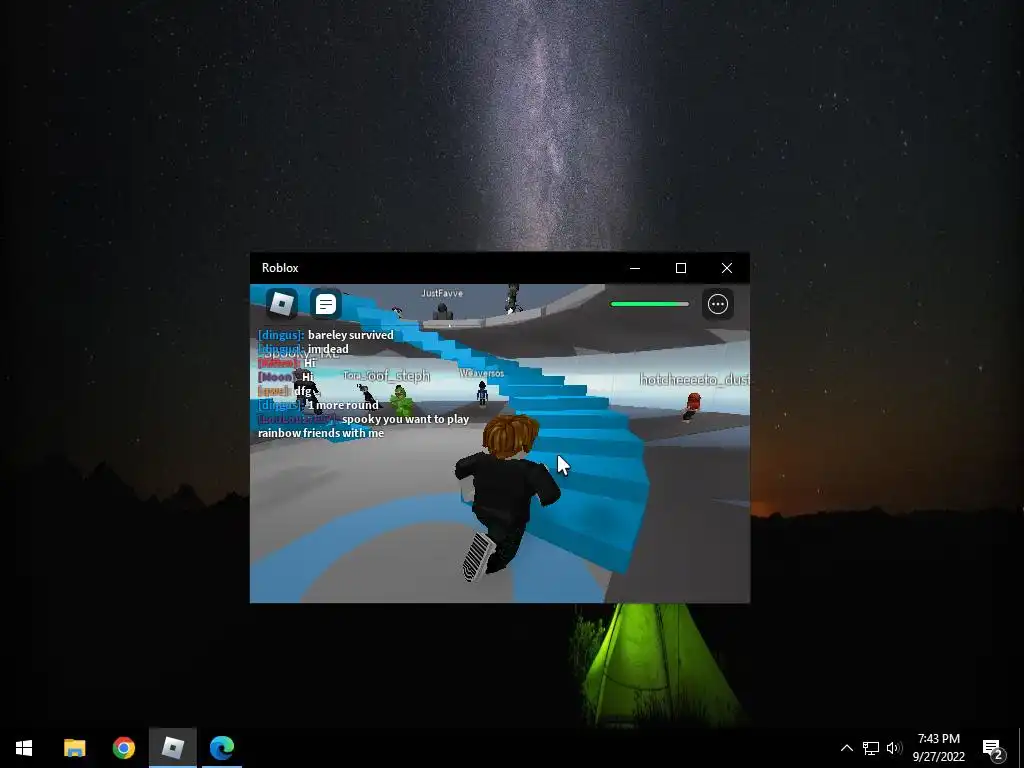Image resolution: width=1024 pixels, height=768 pixels.
Task: Click the Roblox window title text
Action: tap(280, 268)
